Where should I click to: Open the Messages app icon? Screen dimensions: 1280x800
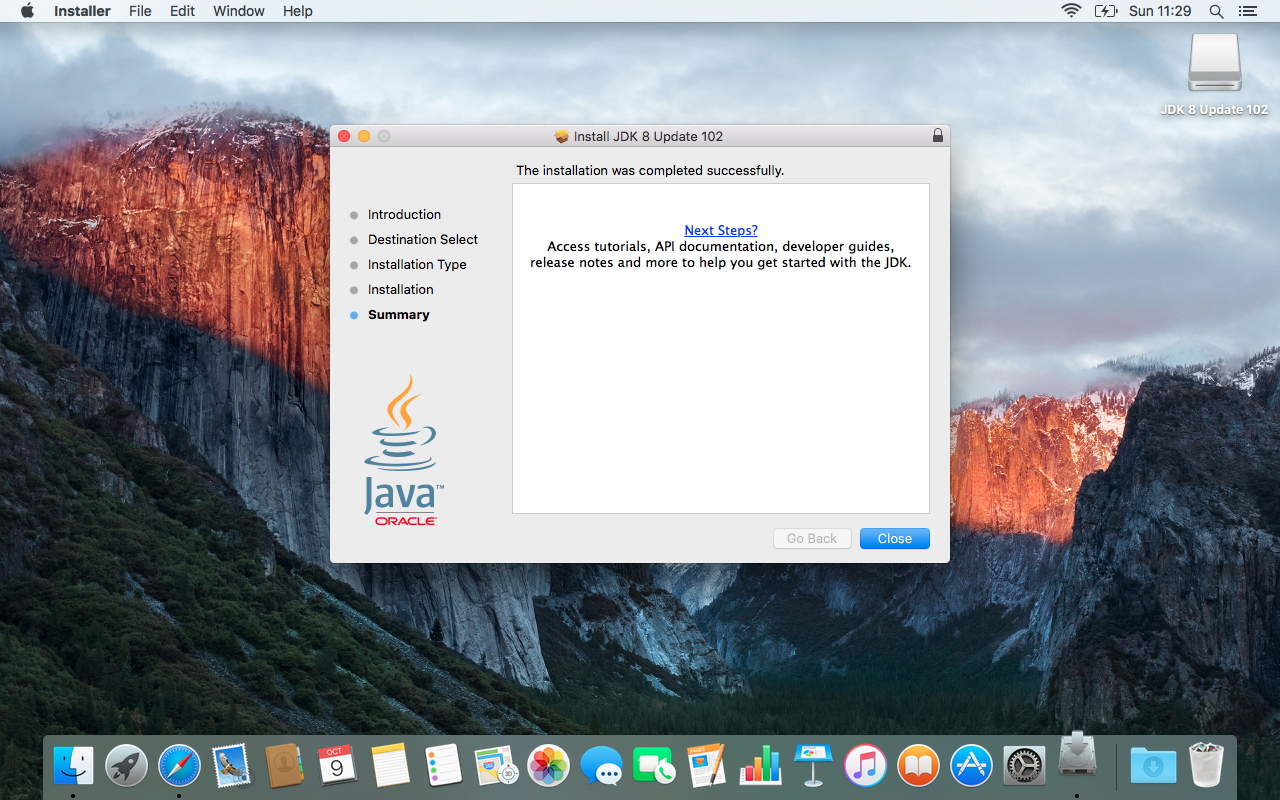coord(601,765)
